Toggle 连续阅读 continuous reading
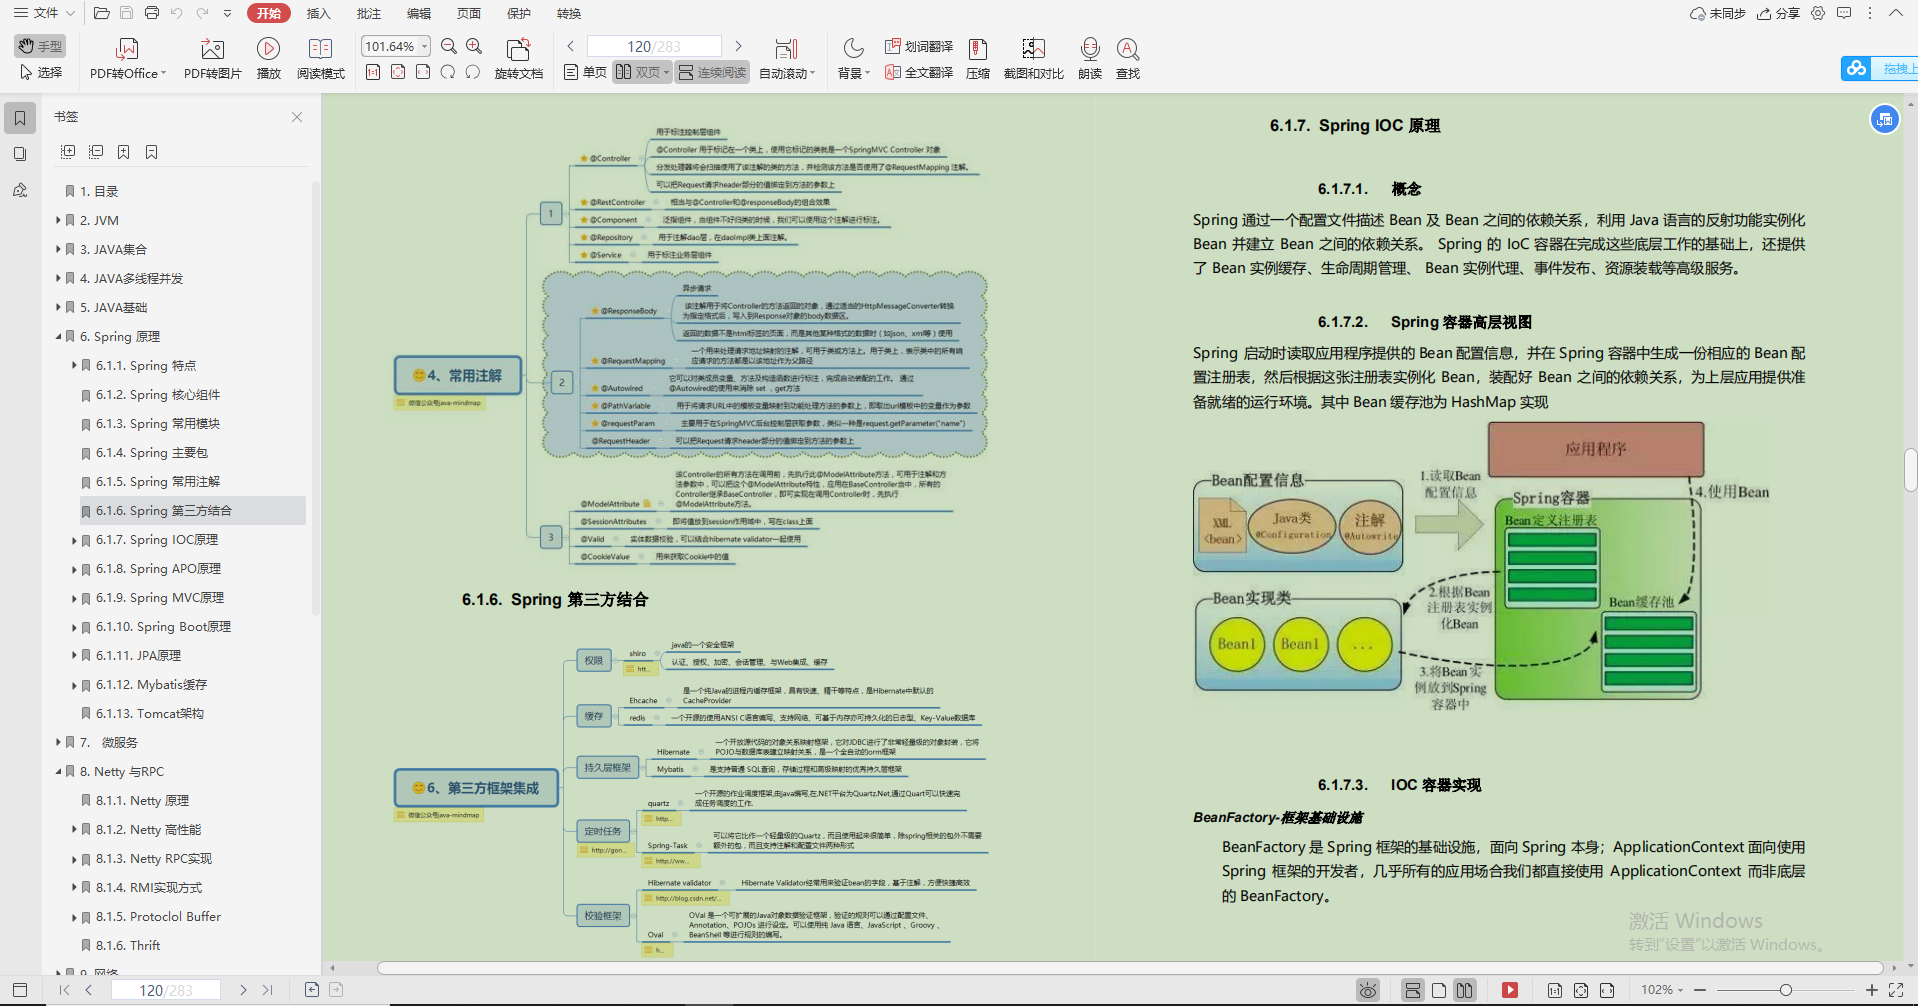The width and height of the screenshot is (1918, 1006). (712, 72)
